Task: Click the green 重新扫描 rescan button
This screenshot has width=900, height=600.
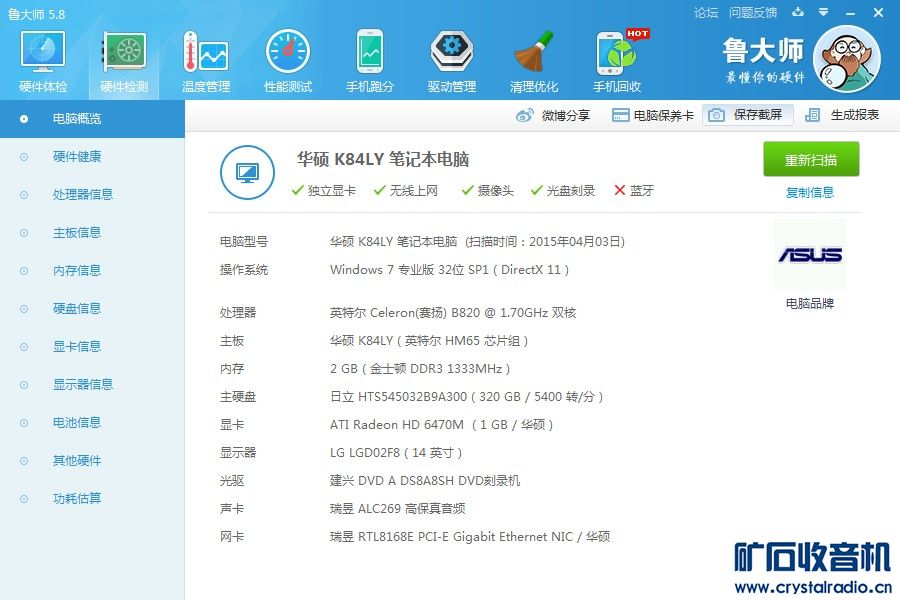Action: (x=811, y=159)
